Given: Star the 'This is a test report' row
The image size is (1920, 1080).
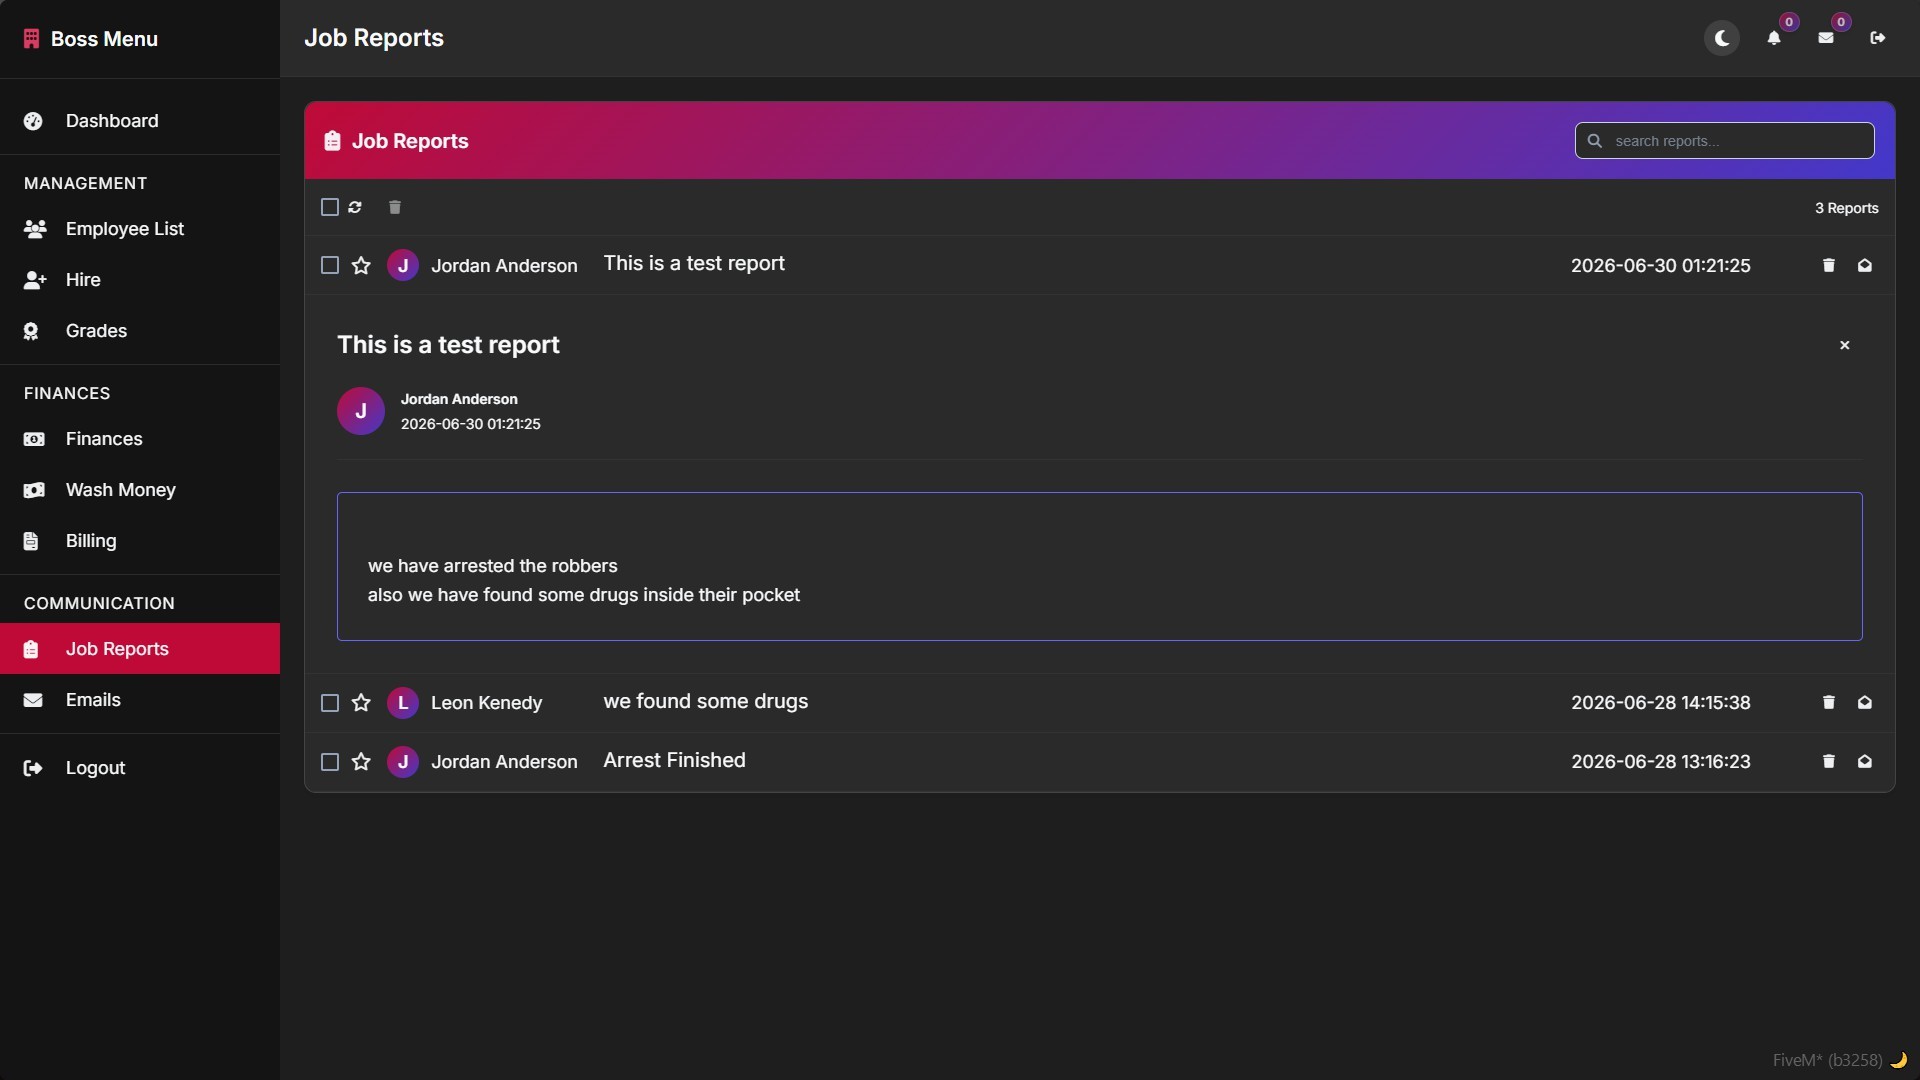Looking at the screenshot, I should click(x=361, y=266).
